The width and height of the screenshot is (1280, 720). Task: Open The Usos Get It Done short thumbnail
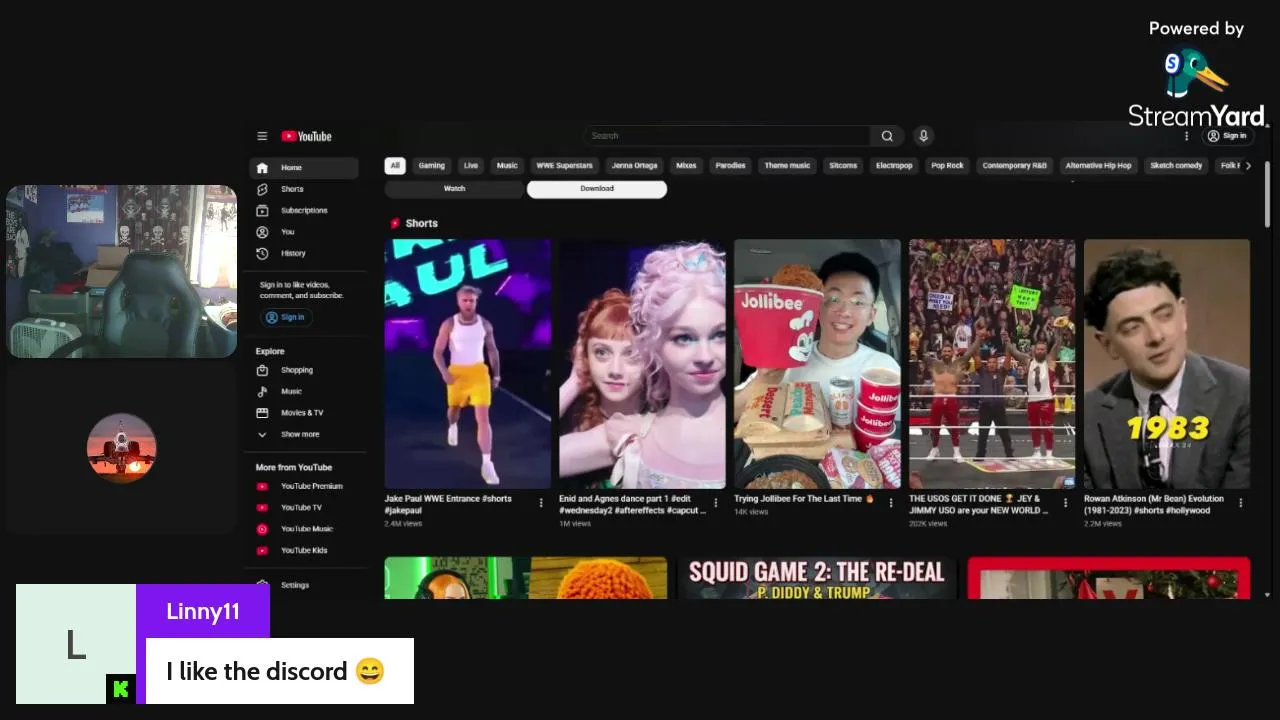click(992, 363)
